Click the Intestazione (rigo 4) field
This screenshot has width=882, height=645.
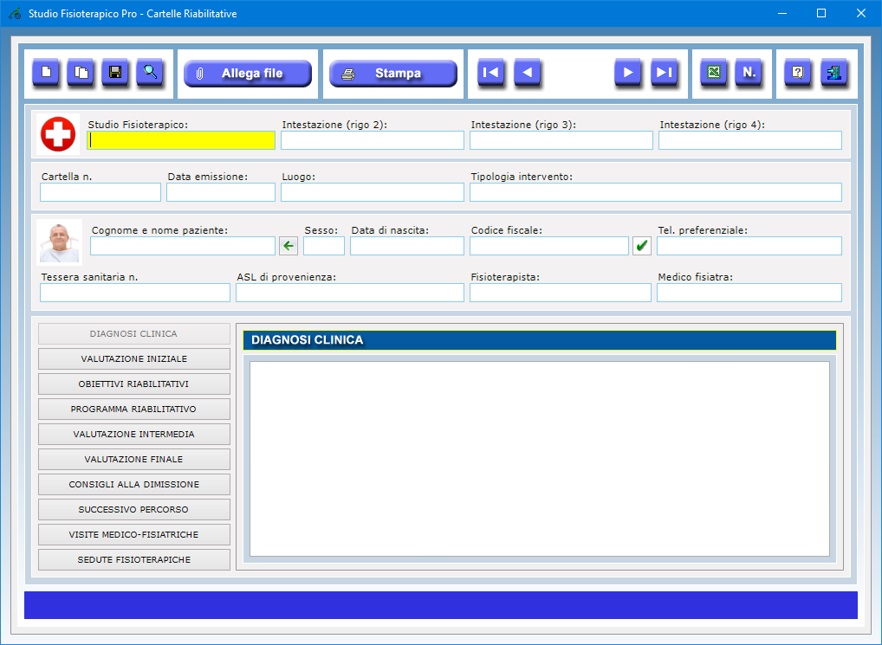point(750,141)
